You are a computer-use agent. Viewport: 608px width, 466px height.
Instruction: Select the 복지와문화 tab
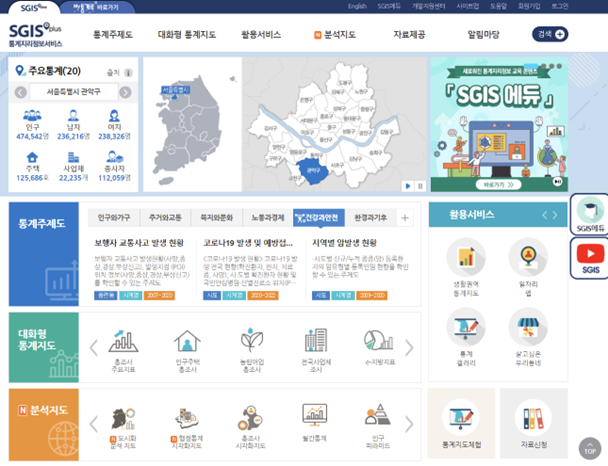(x=216, y=217)
